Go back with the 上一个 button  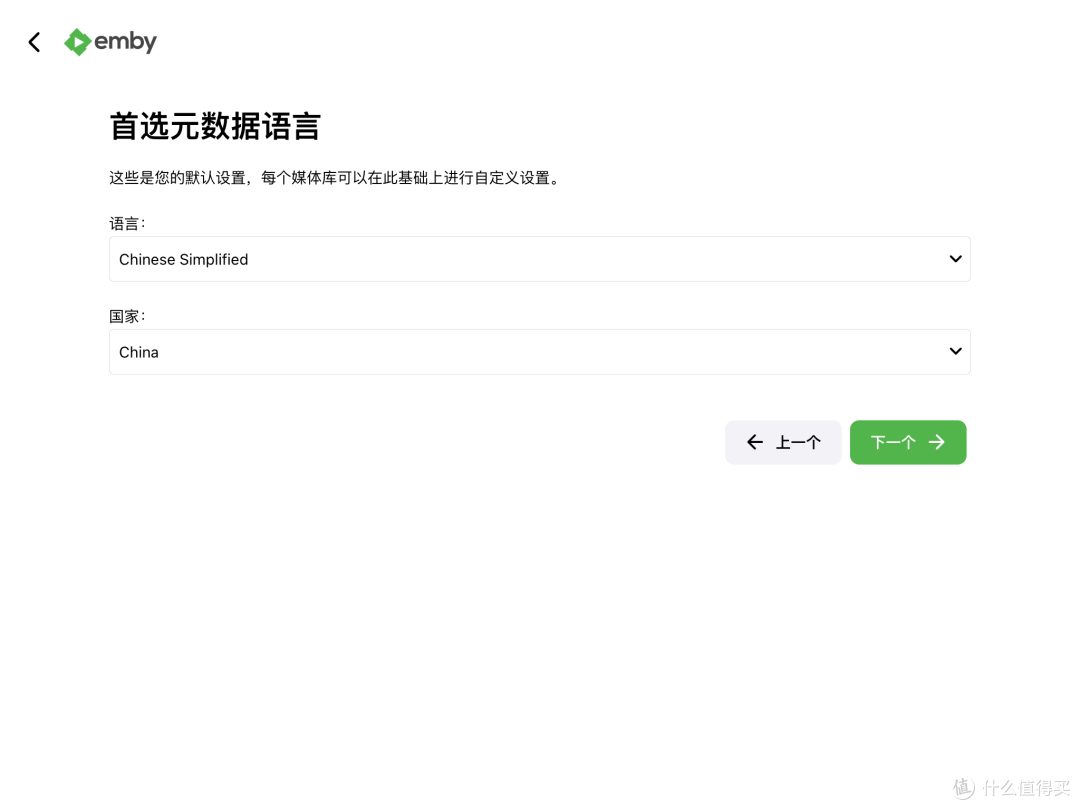(783, 442)
